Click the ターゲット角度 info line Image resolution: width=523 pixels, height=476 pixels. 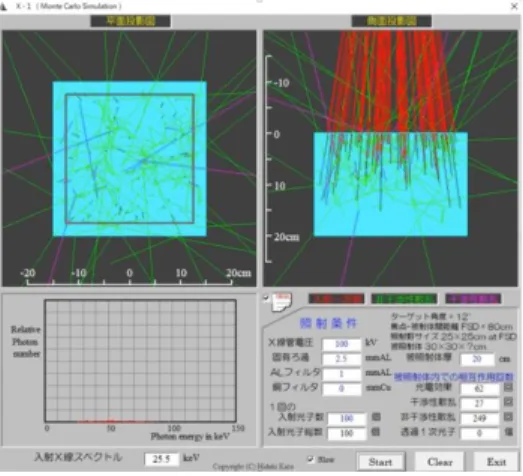tap(431, 317)
